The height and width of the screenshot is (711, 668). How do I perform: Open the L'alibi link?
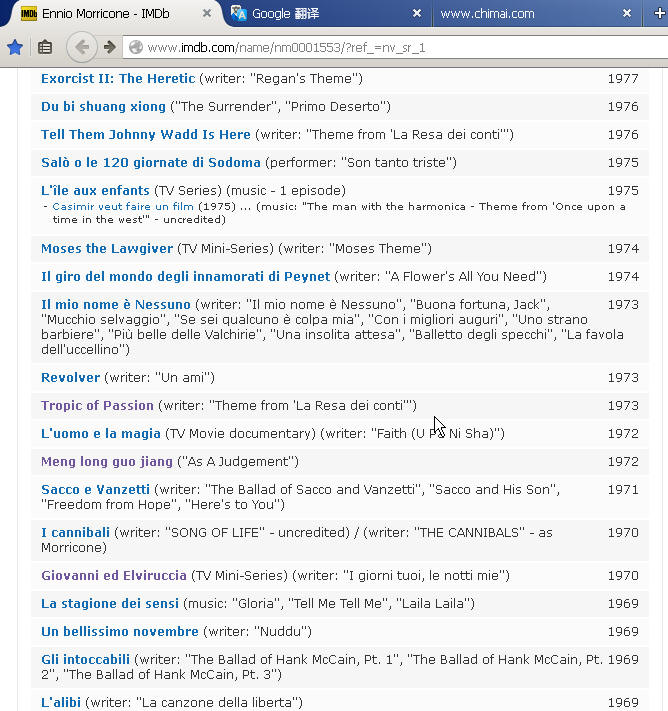[61, 702]
